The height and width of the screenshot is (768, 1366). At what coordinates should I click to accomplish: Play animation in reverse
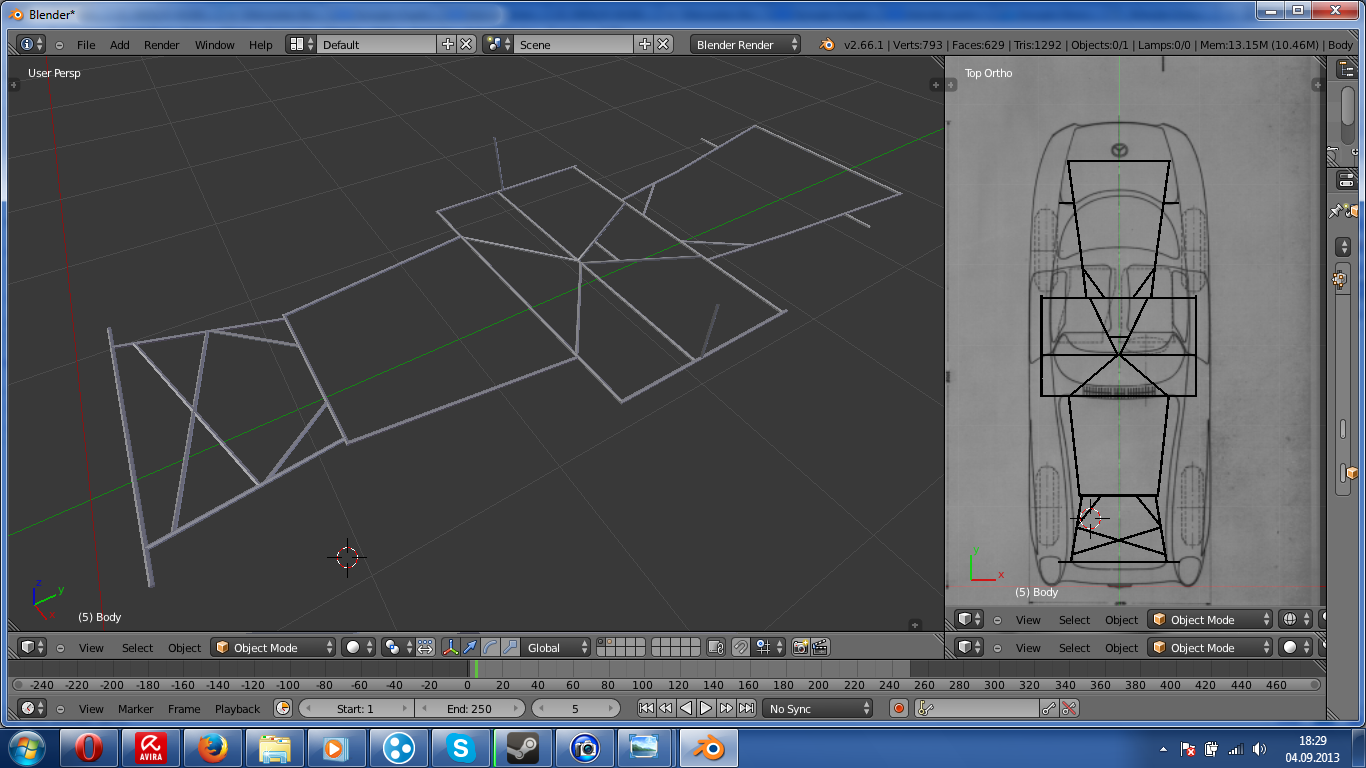(x=686, y=708)
